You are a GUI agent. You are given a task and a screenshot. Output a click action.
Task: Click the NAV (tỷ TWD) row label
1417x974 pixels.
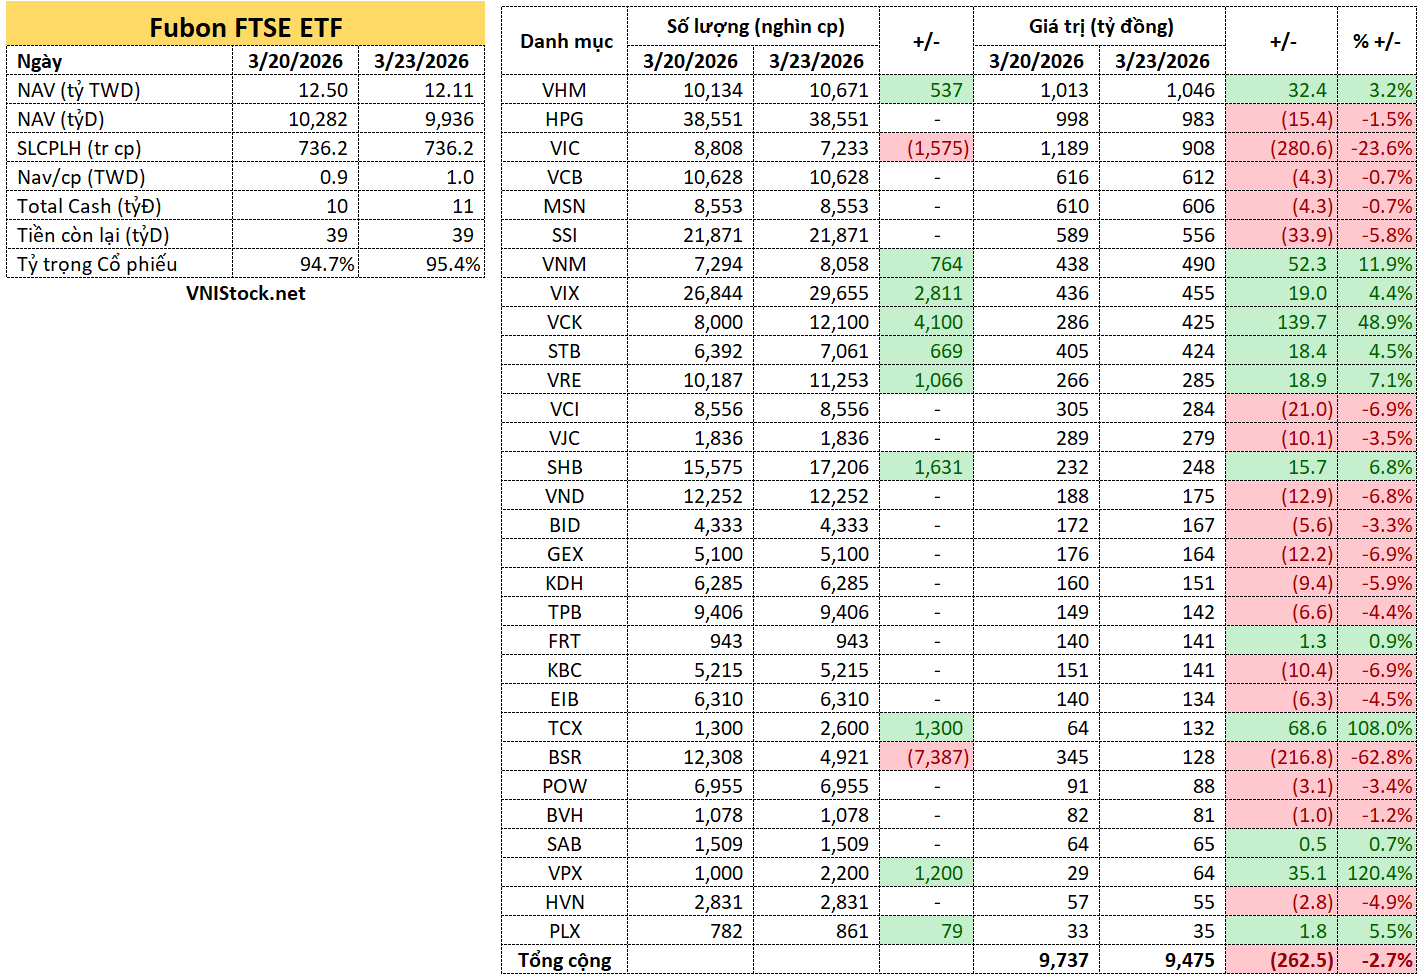tap(119, 90)
